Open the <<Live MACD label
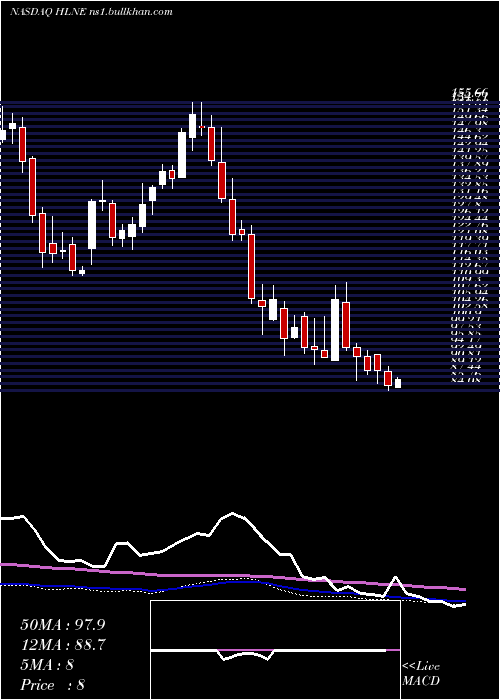 [421, 673]
